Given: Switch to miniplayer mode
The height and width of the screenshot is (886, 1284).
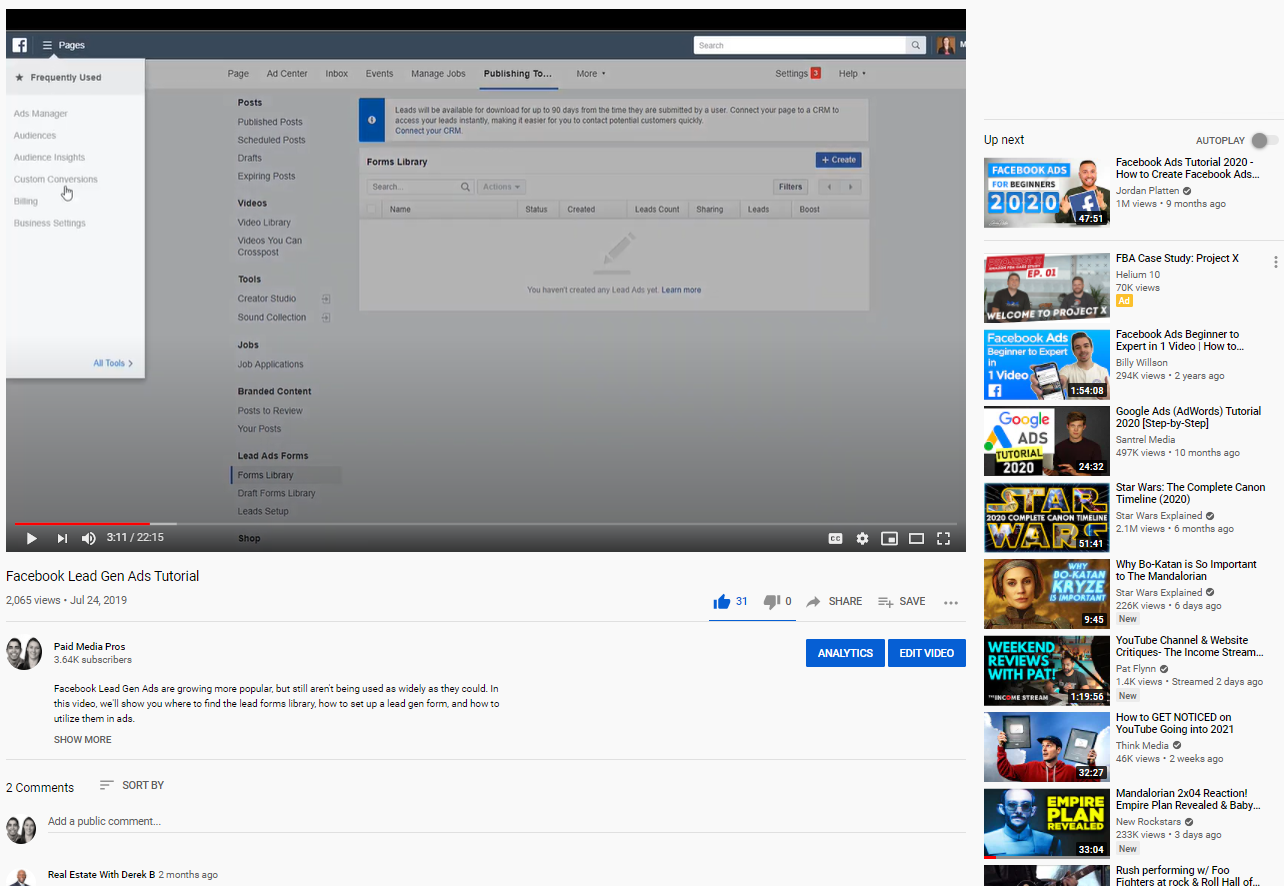Looking at the screenshot, I should [x=889, y=538].
